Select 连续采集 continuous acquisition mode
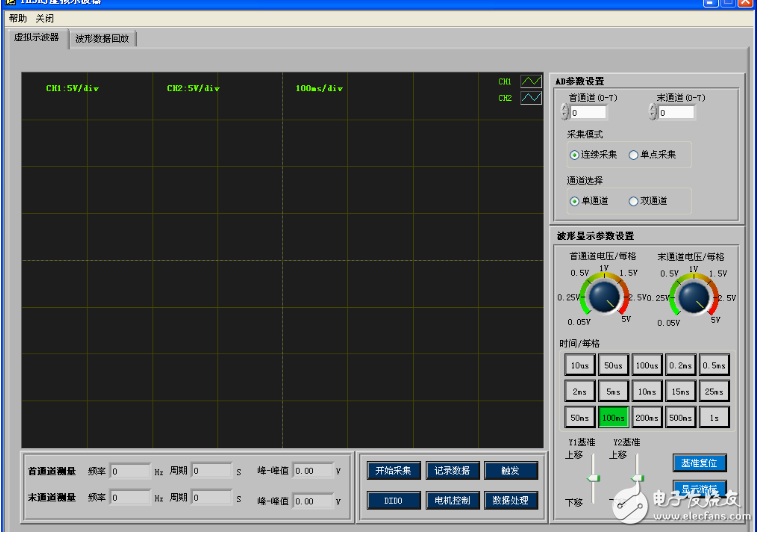The height and width of the screenshot is (533, 760). tap(575, 155)
